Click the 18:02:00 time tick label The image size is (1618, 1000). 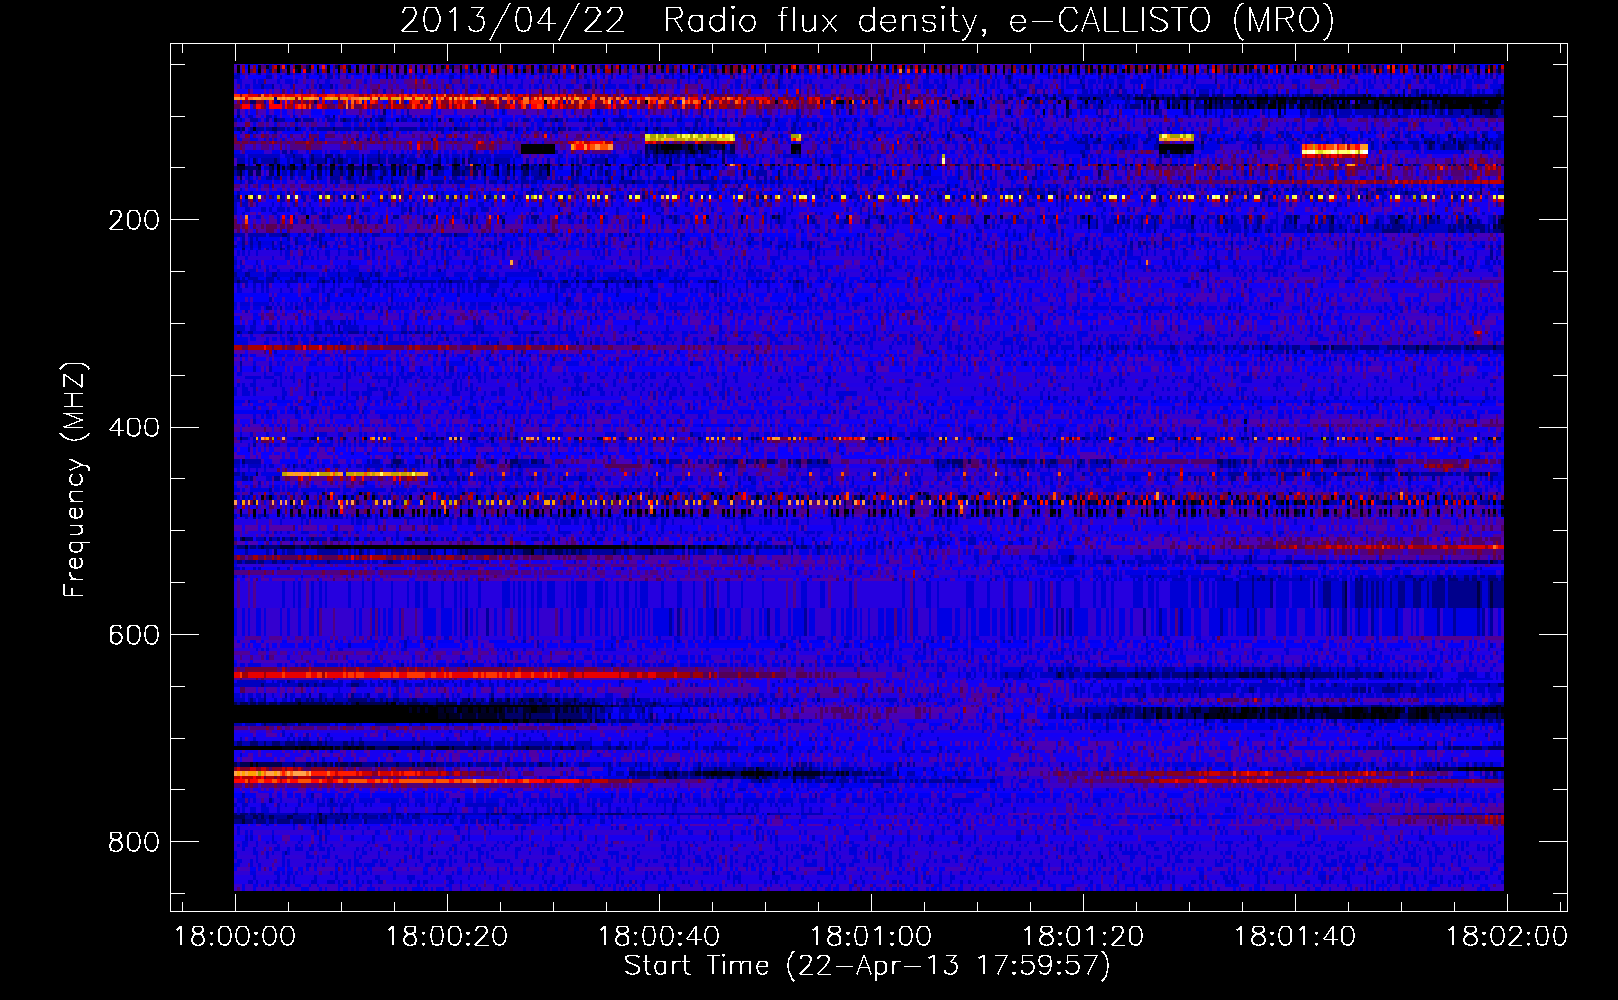(x=1507, y=937)
